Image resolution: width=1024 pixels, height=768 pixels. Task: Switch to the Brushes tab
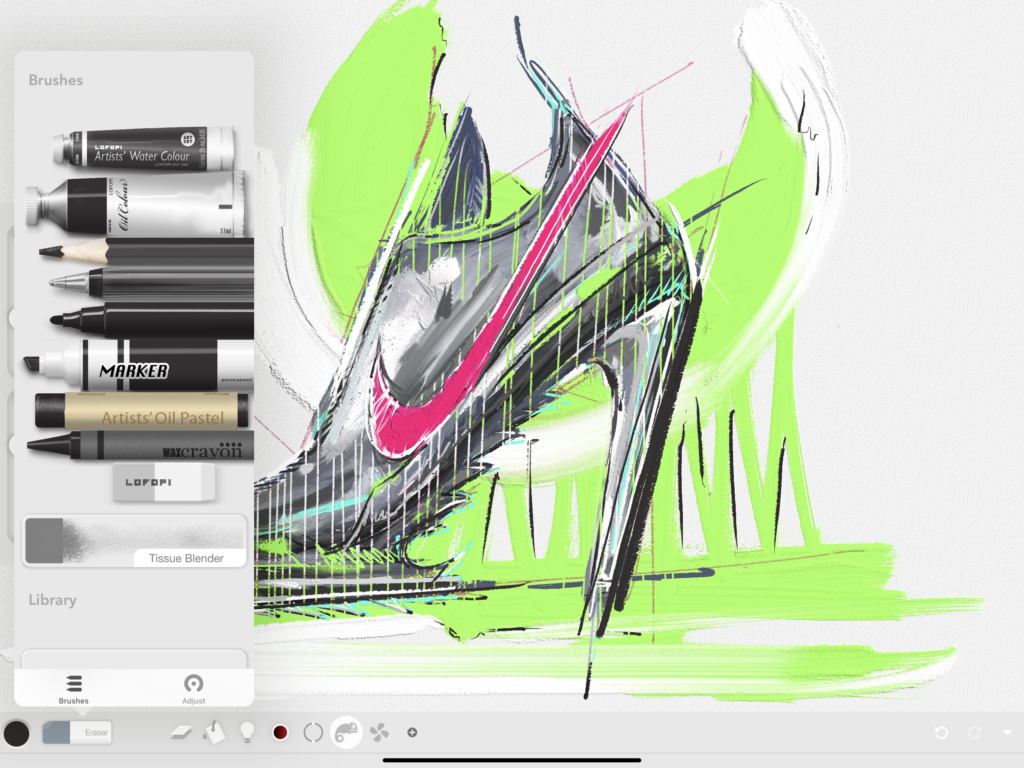point(74,690)
